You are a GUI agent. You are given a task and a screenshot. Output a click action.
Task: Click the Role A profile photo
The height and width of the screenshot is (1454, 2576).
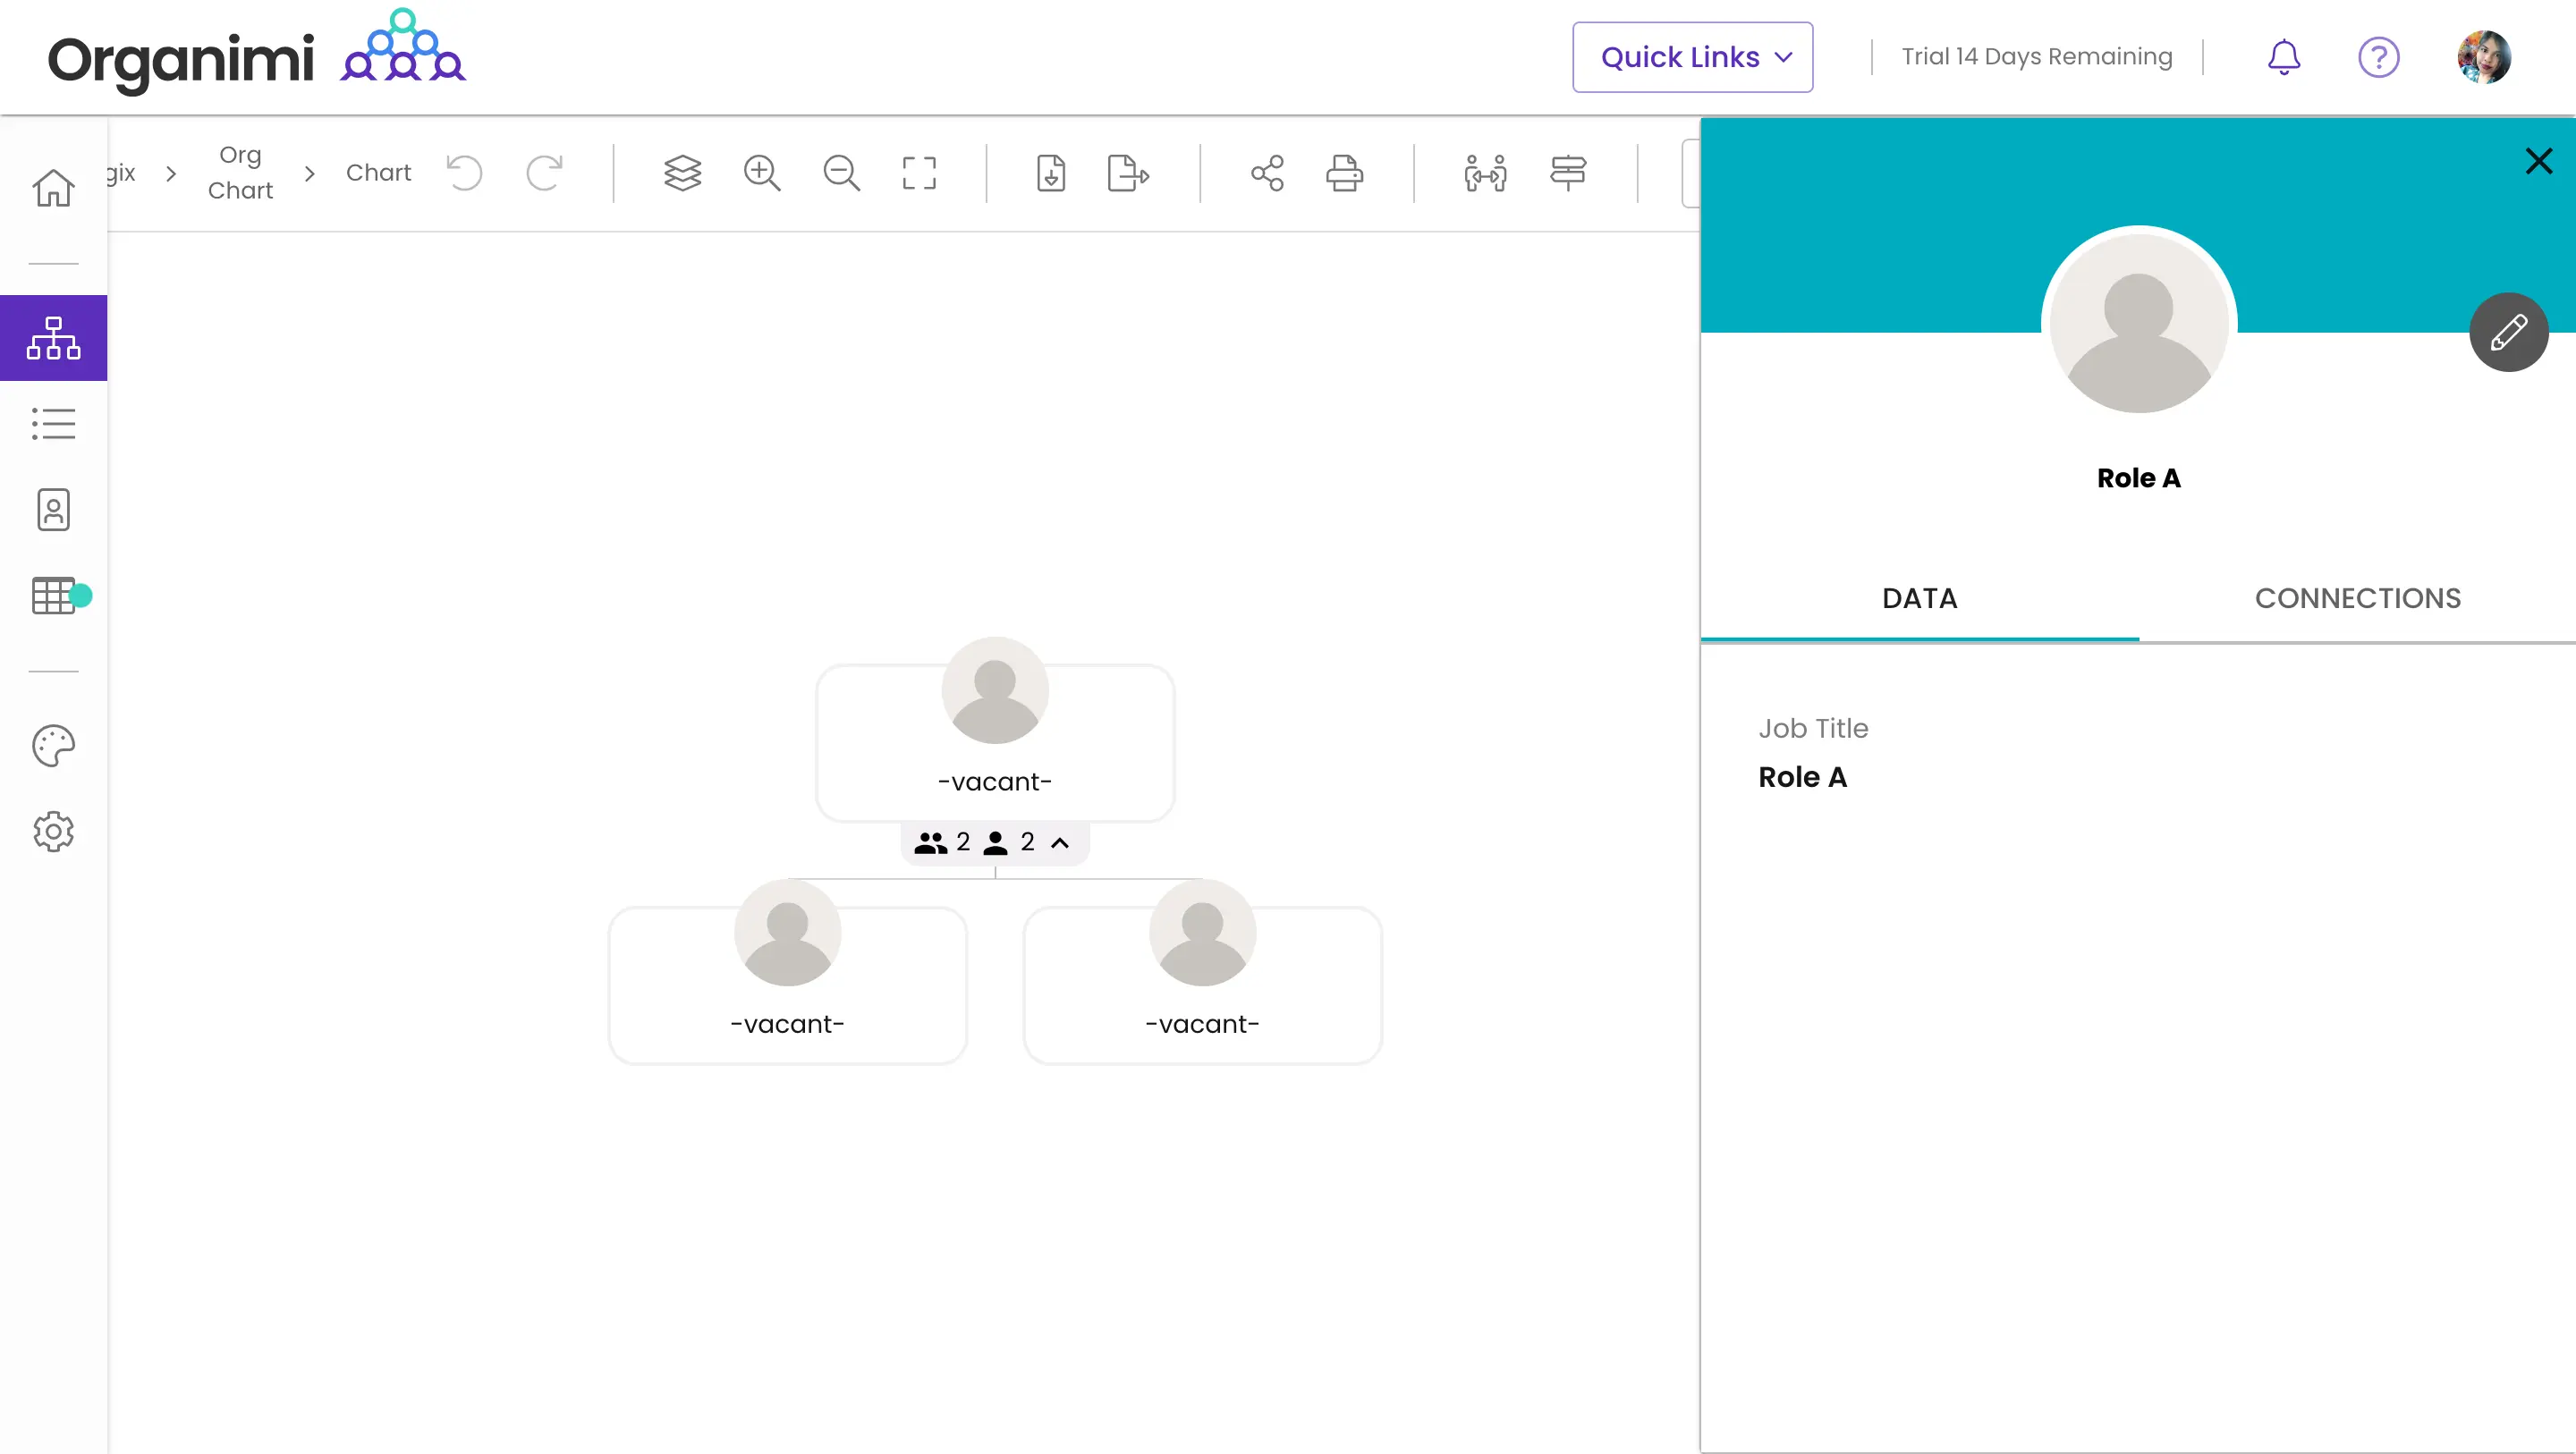coord(2138,324)
